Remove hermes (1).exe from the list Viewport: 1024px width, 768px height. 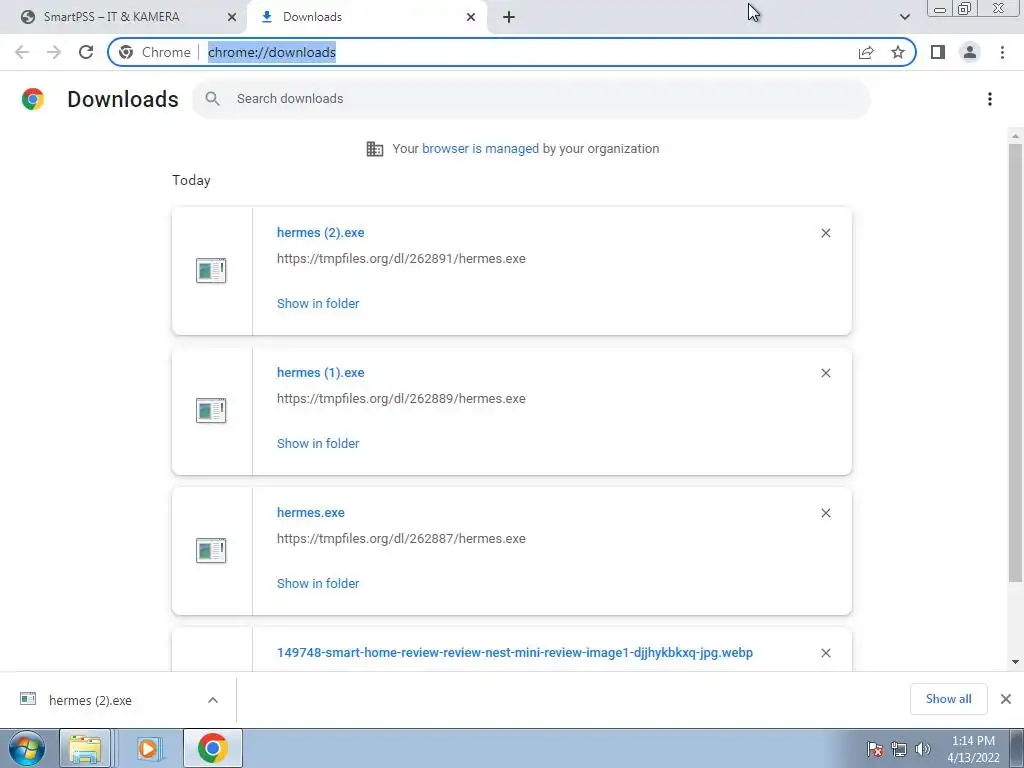(x=825, y=373)
